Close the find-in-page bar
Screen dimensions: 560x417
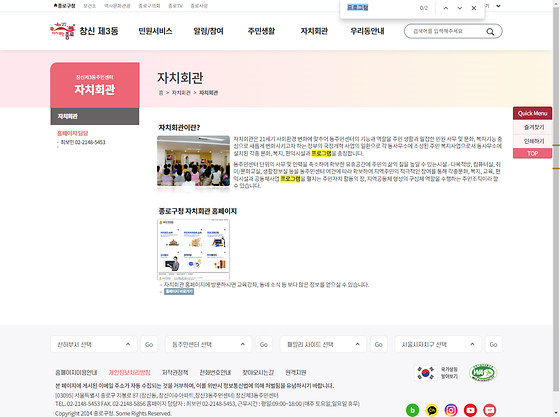click(474, 8)
